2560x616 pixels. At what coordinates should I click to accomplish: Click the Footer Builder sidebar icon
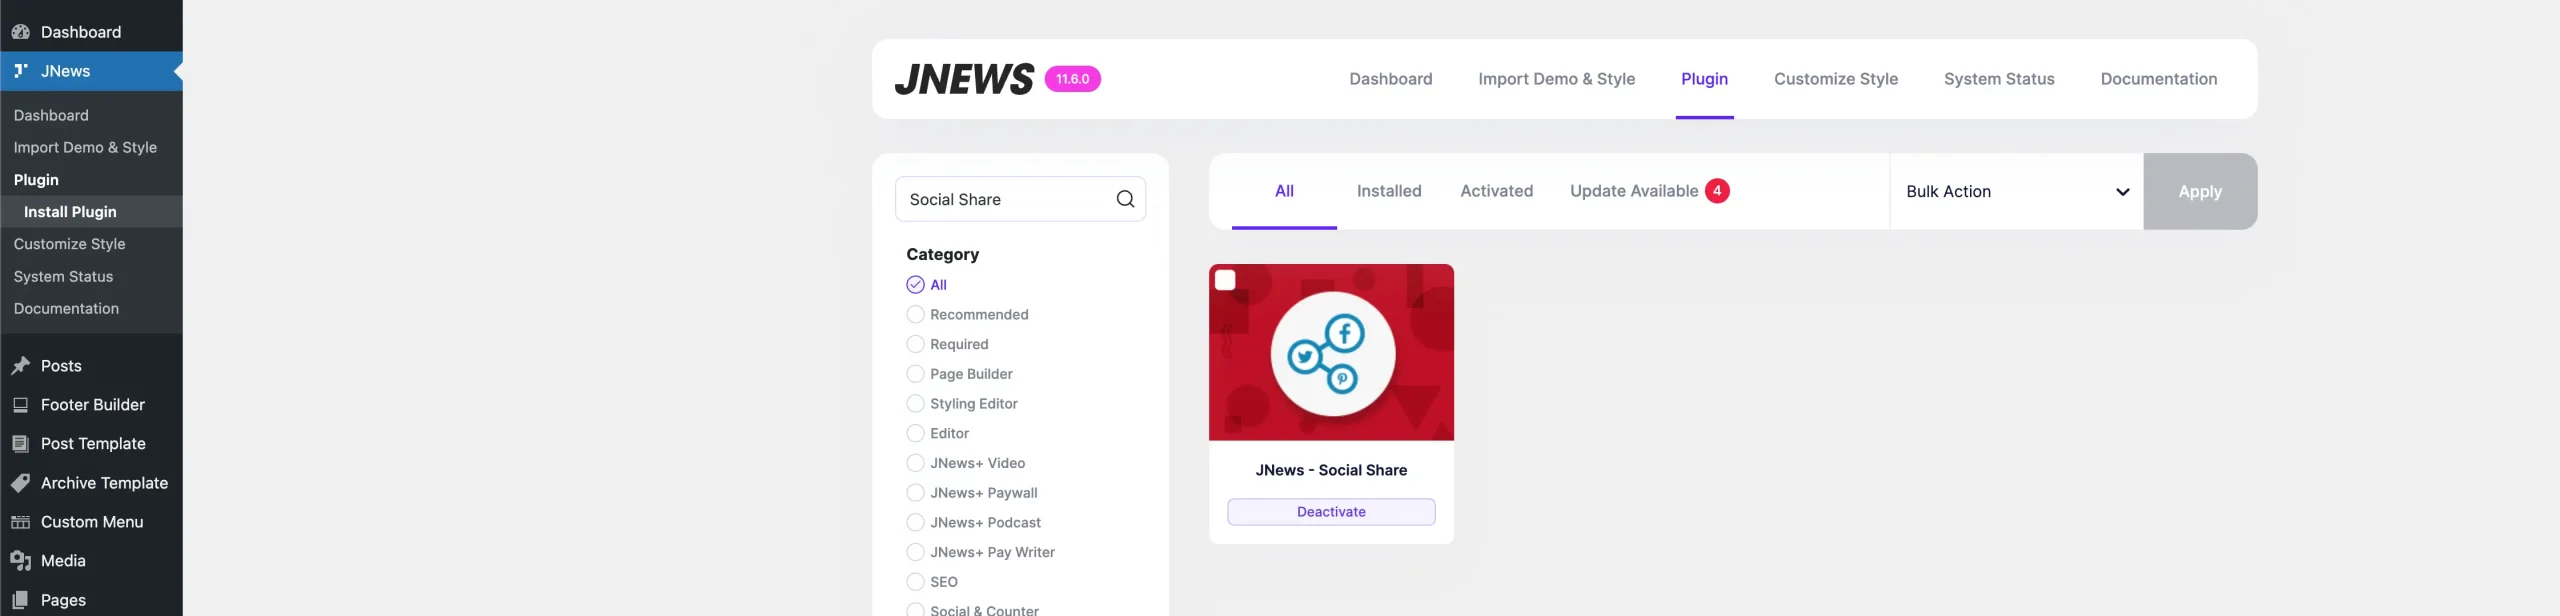point(20,405)
